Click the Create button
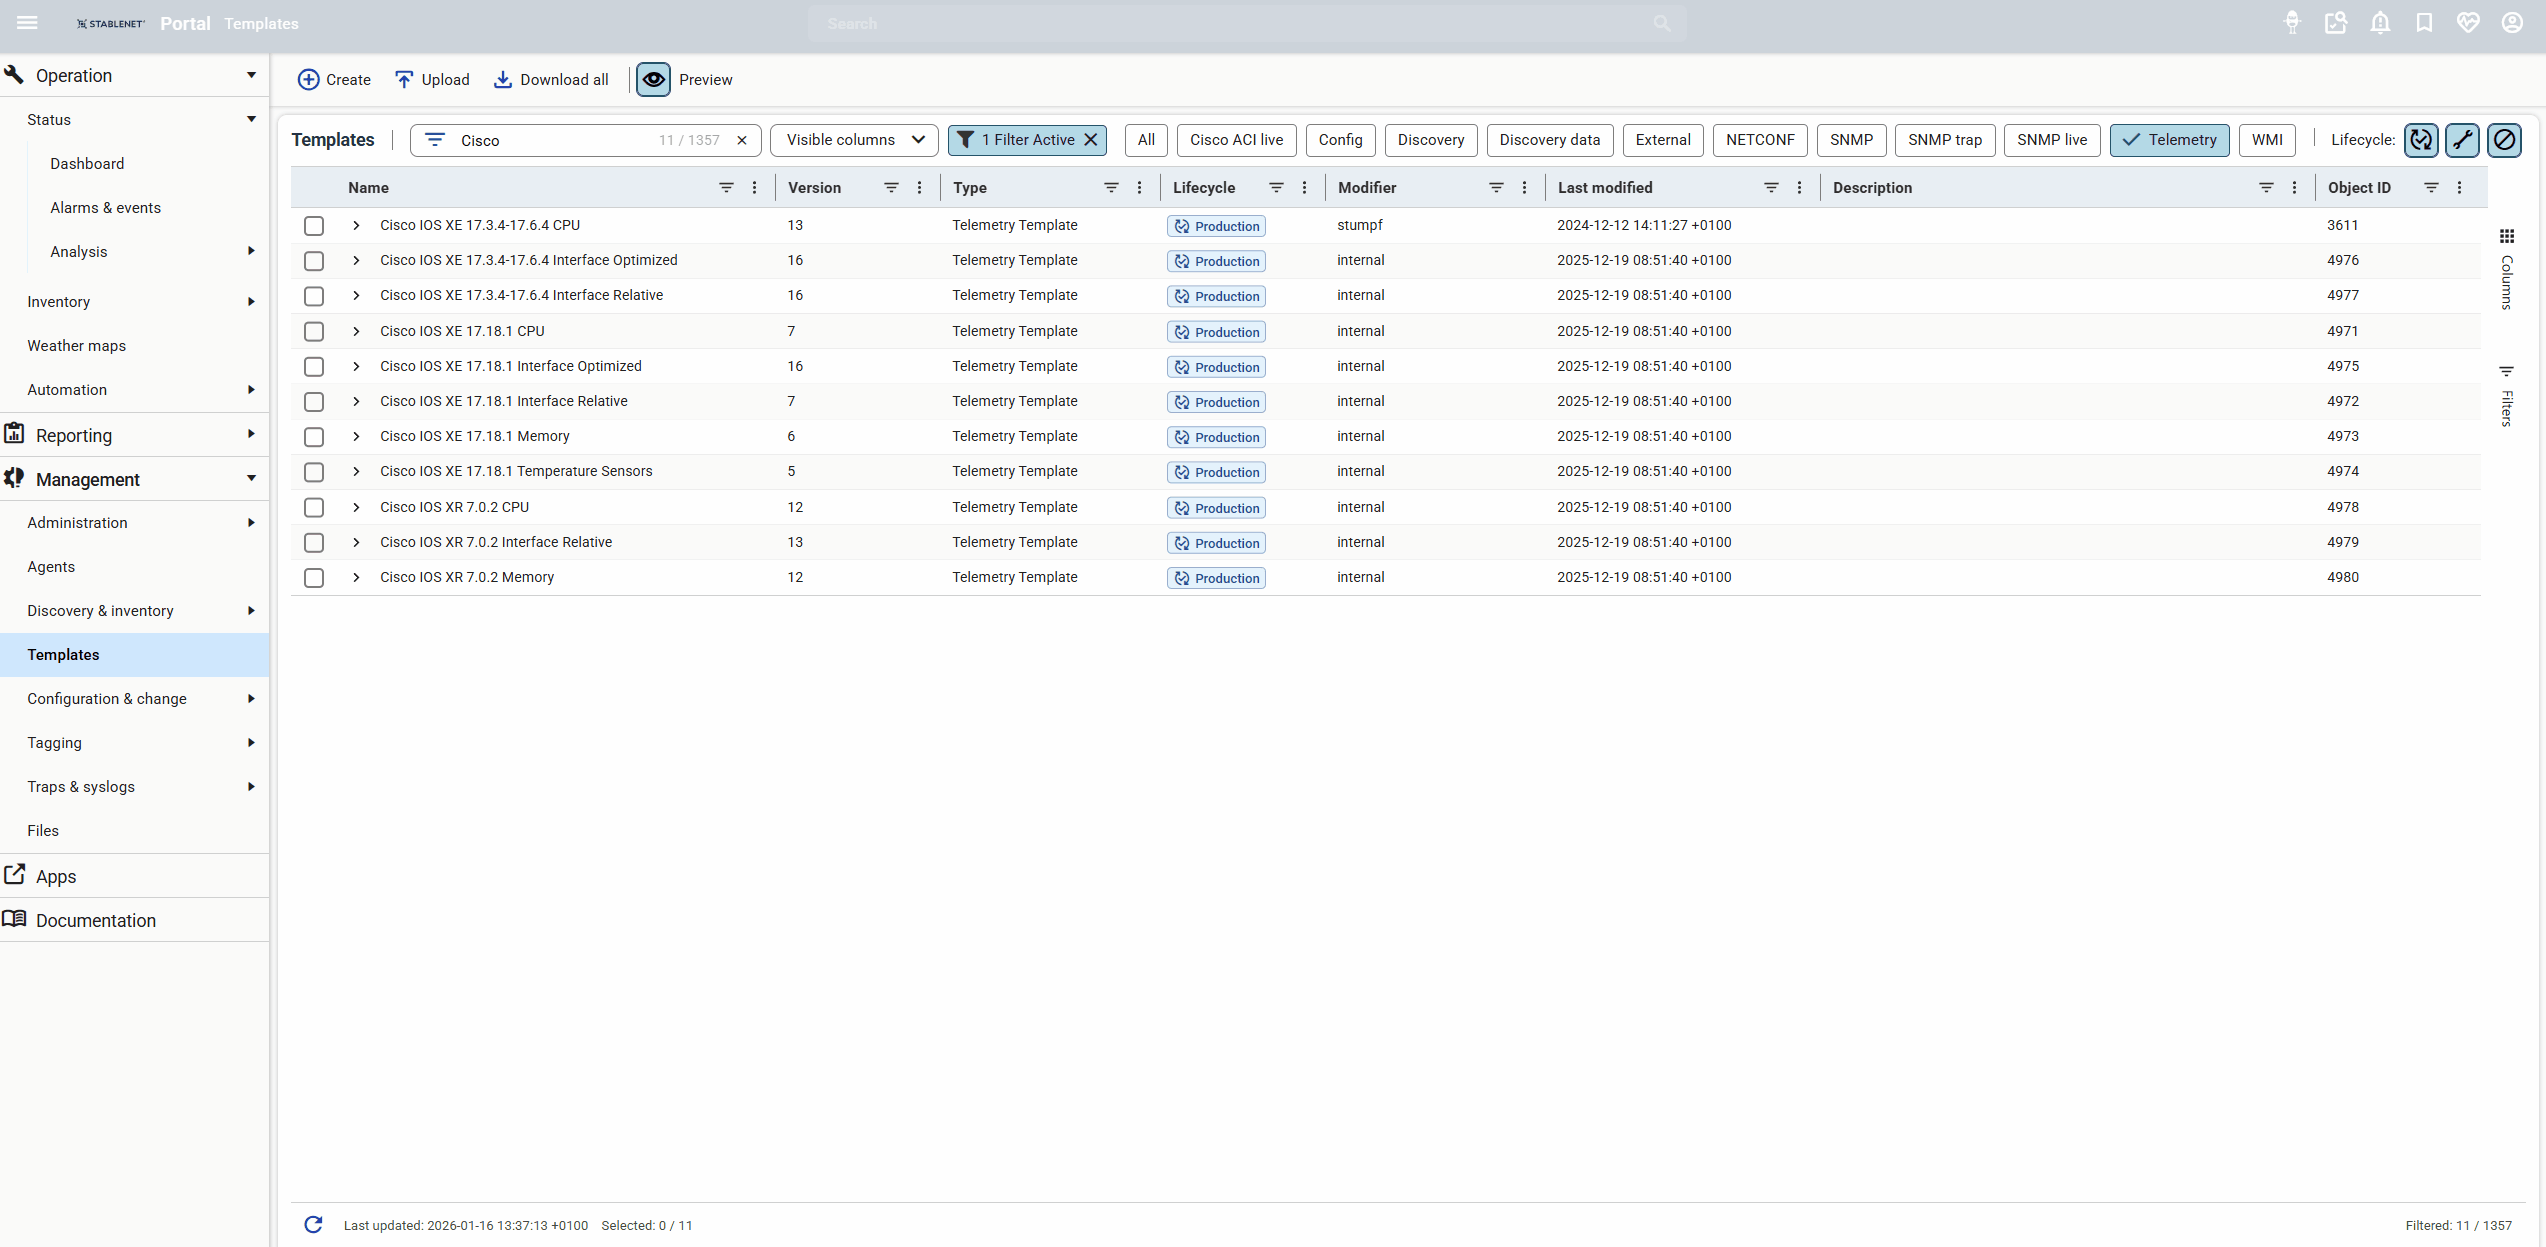The height and width of the screenshot is (1247, 2546). point(334,79)
